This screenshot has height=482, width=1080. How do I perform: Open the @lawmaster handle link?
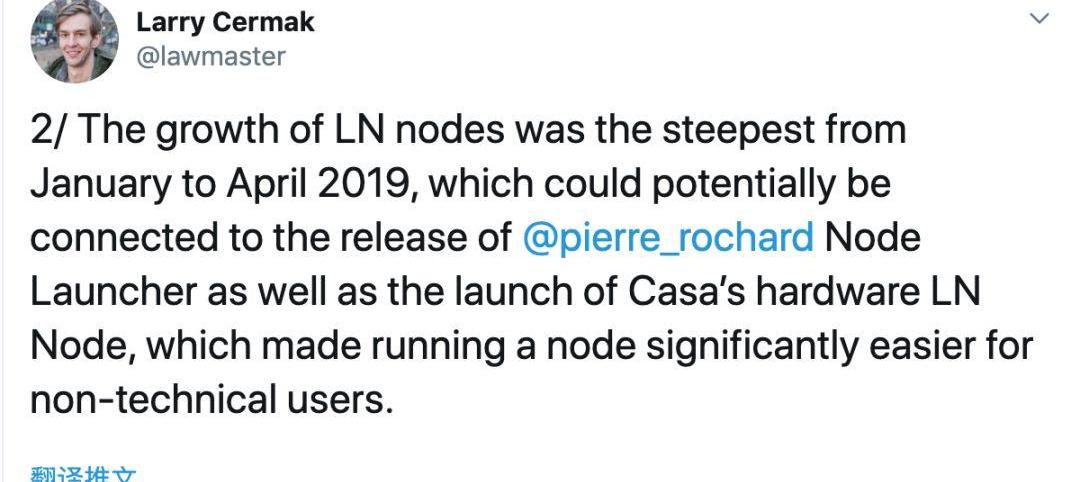[x=210, y=55]
